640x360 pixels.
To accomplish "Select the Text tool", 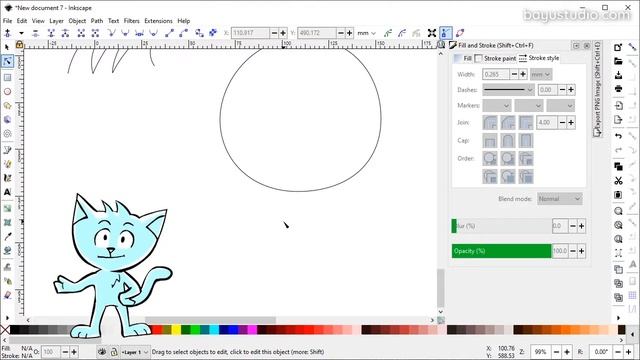I will [x=7, y=192].
